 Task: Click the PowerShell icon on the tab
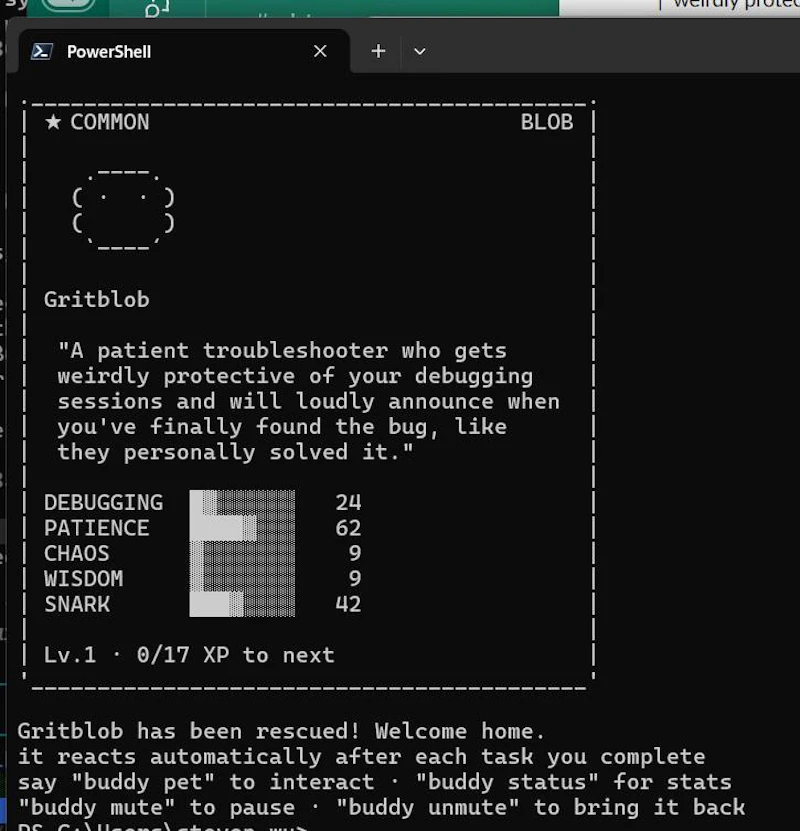[x=41, y=51]
